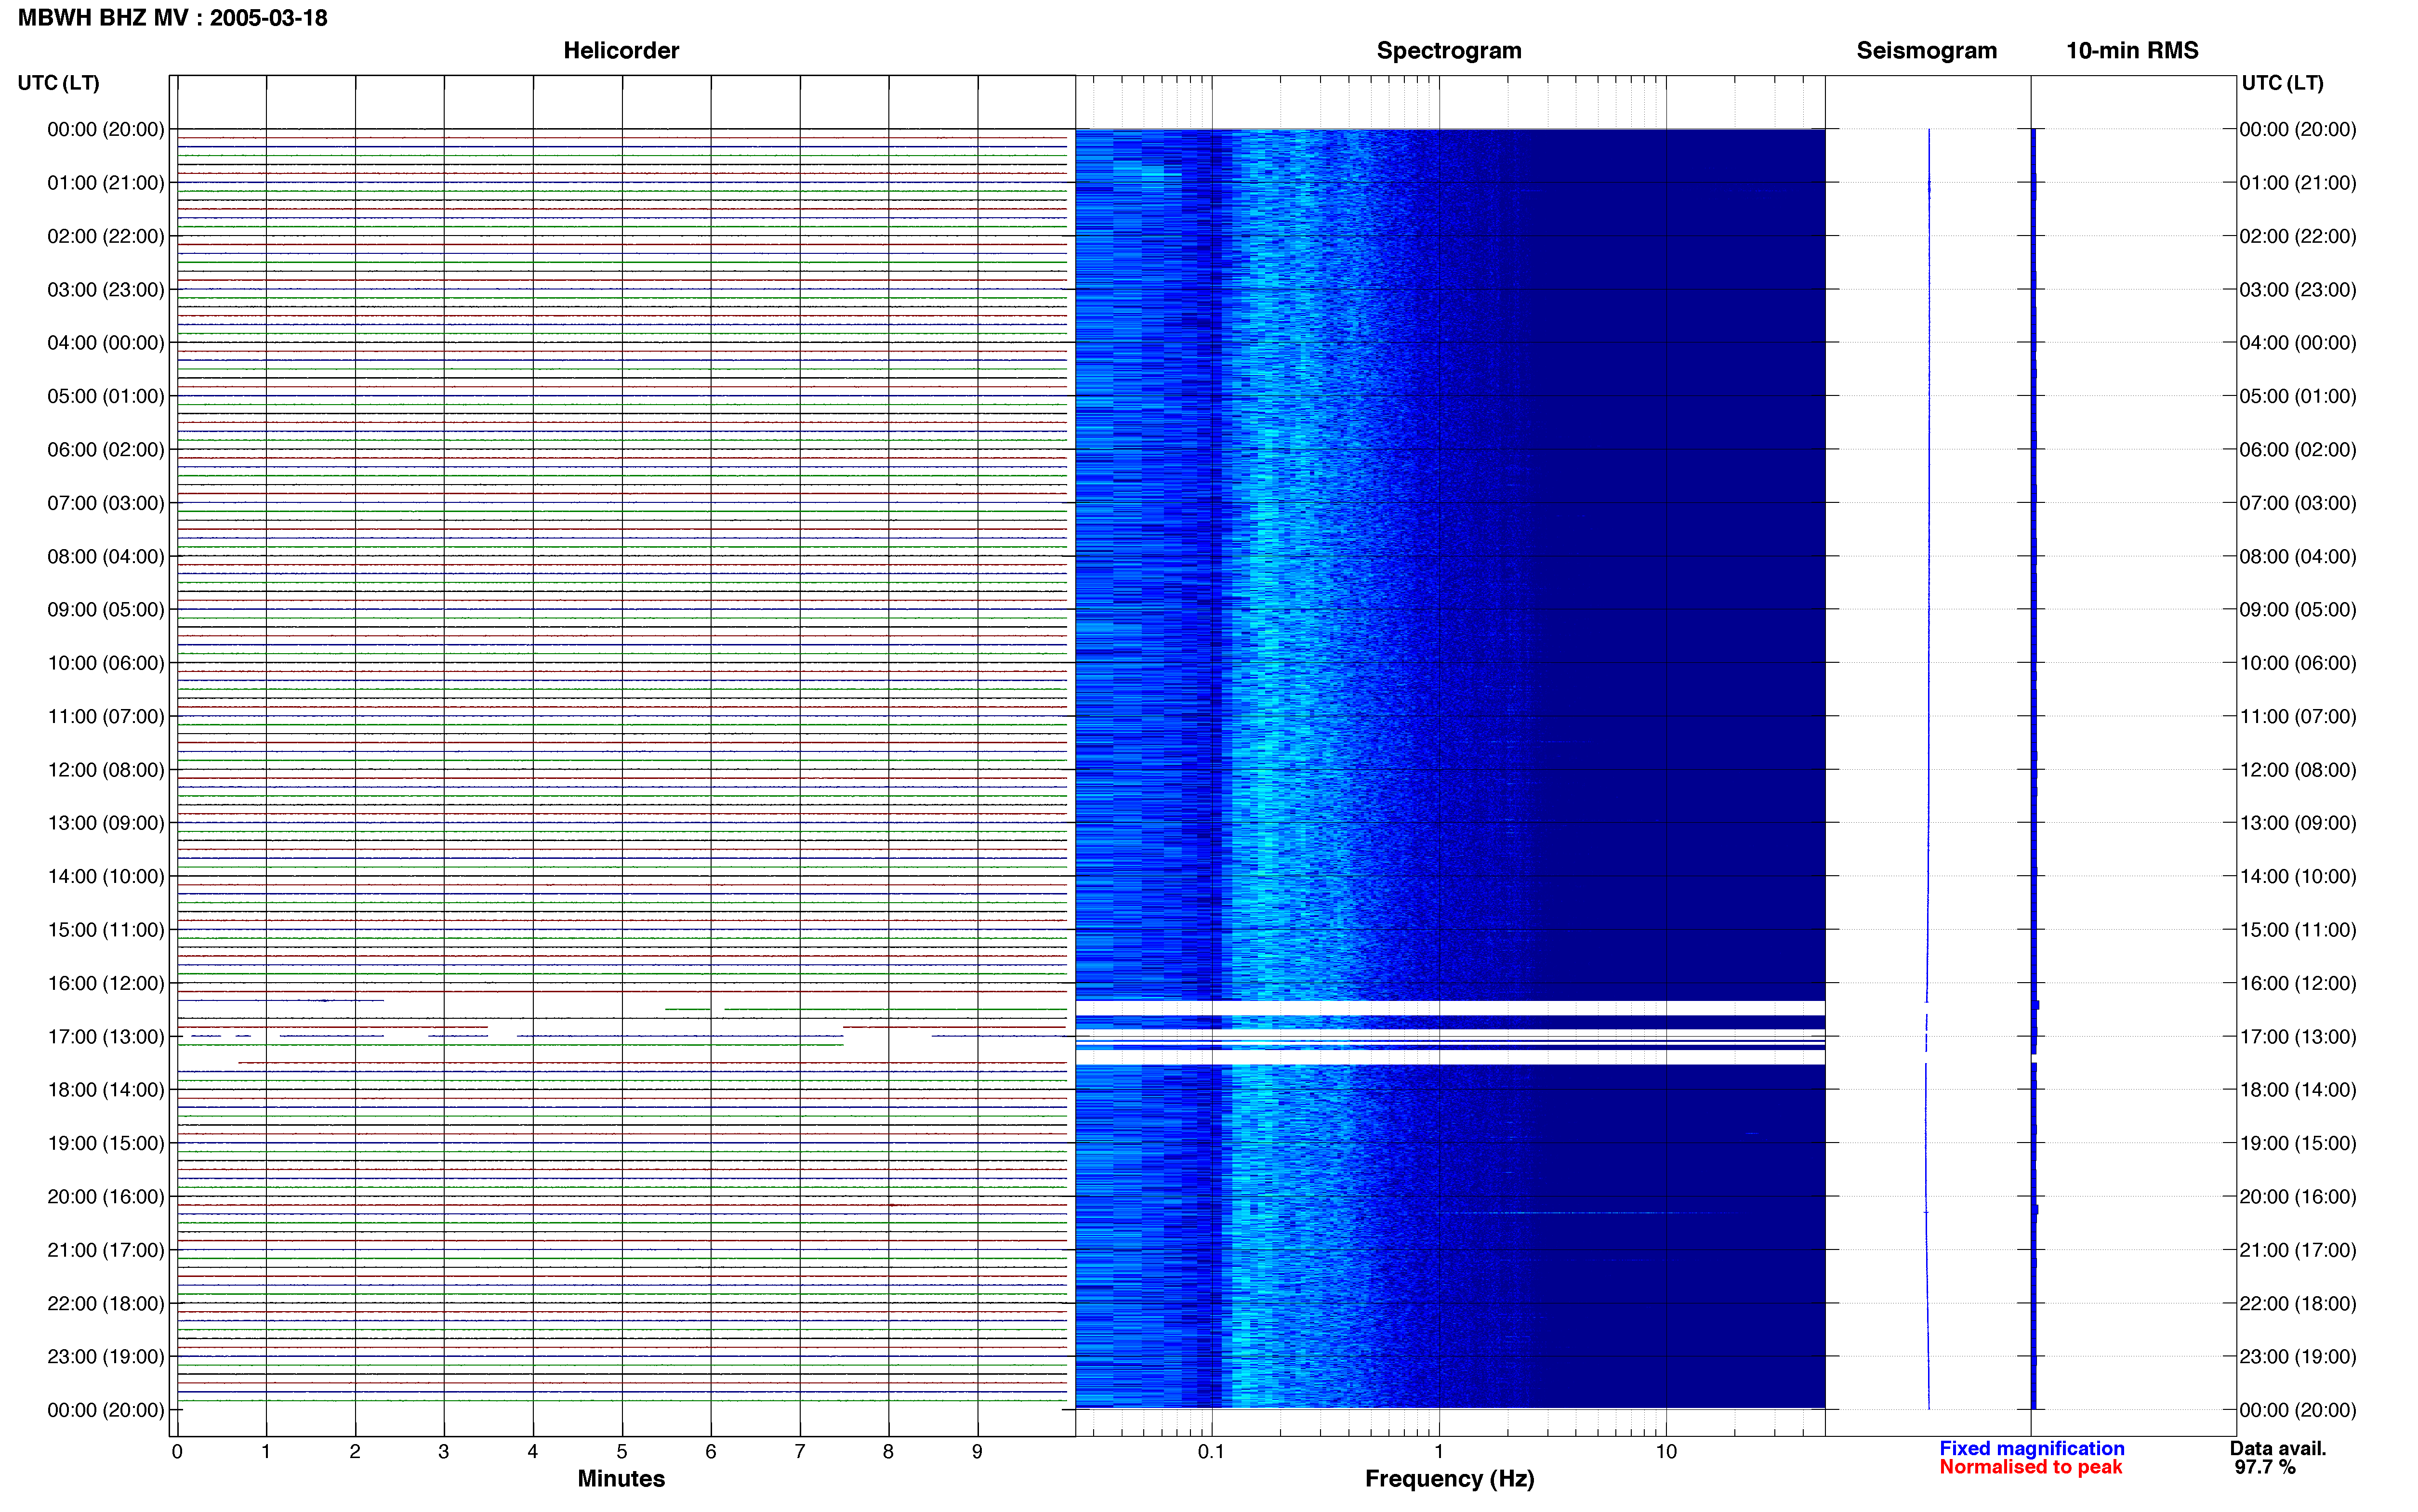Click the left '21:00 (17:00)' time label
This screenshot has height=1512, width=2418.
pyautogui.click(x=106, y=1250)
